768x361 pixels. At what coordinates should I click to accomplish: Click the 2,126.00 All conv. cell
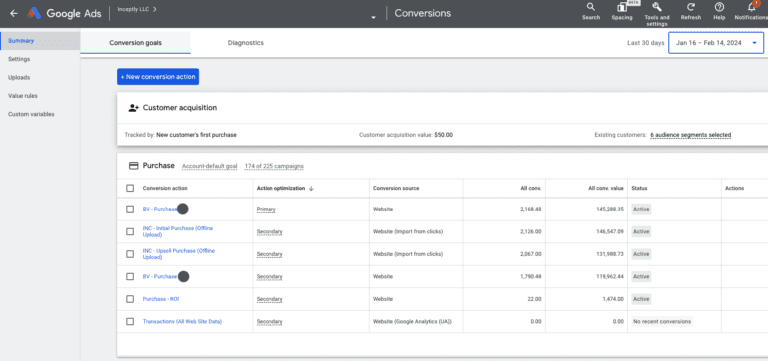(531, 231)
